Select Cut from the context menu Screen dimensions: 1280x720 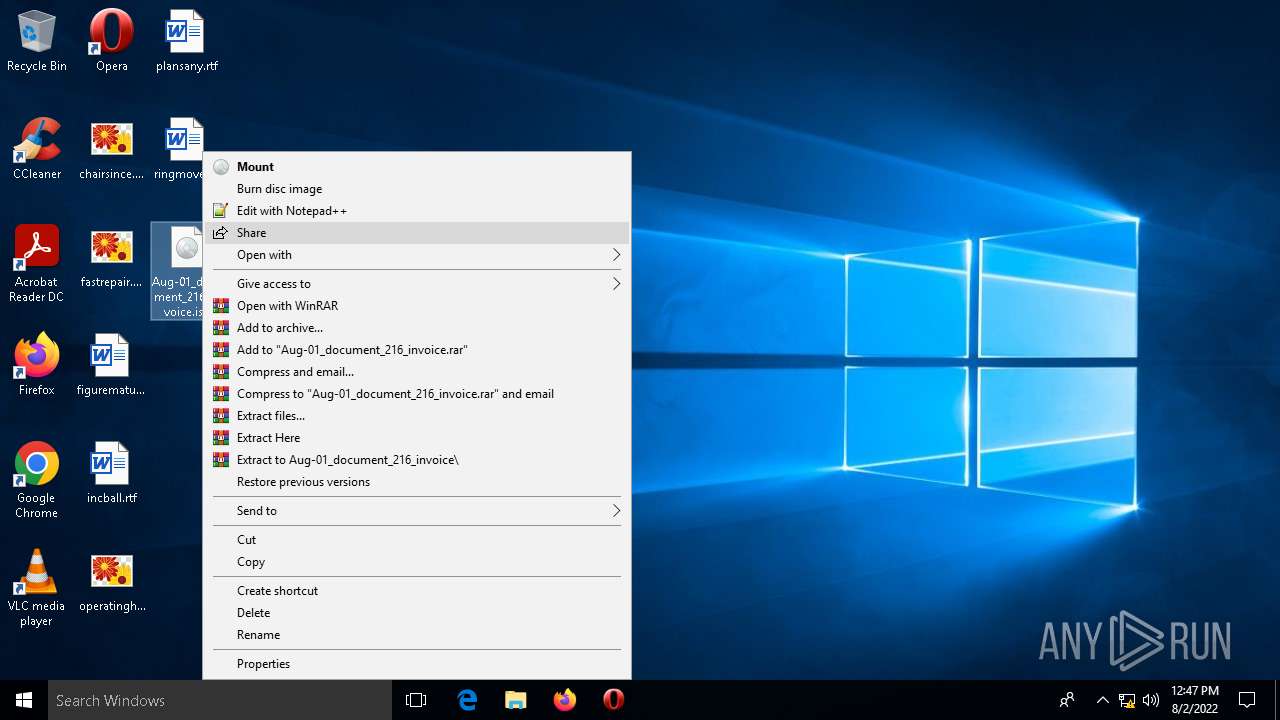(x=417, y=540)
